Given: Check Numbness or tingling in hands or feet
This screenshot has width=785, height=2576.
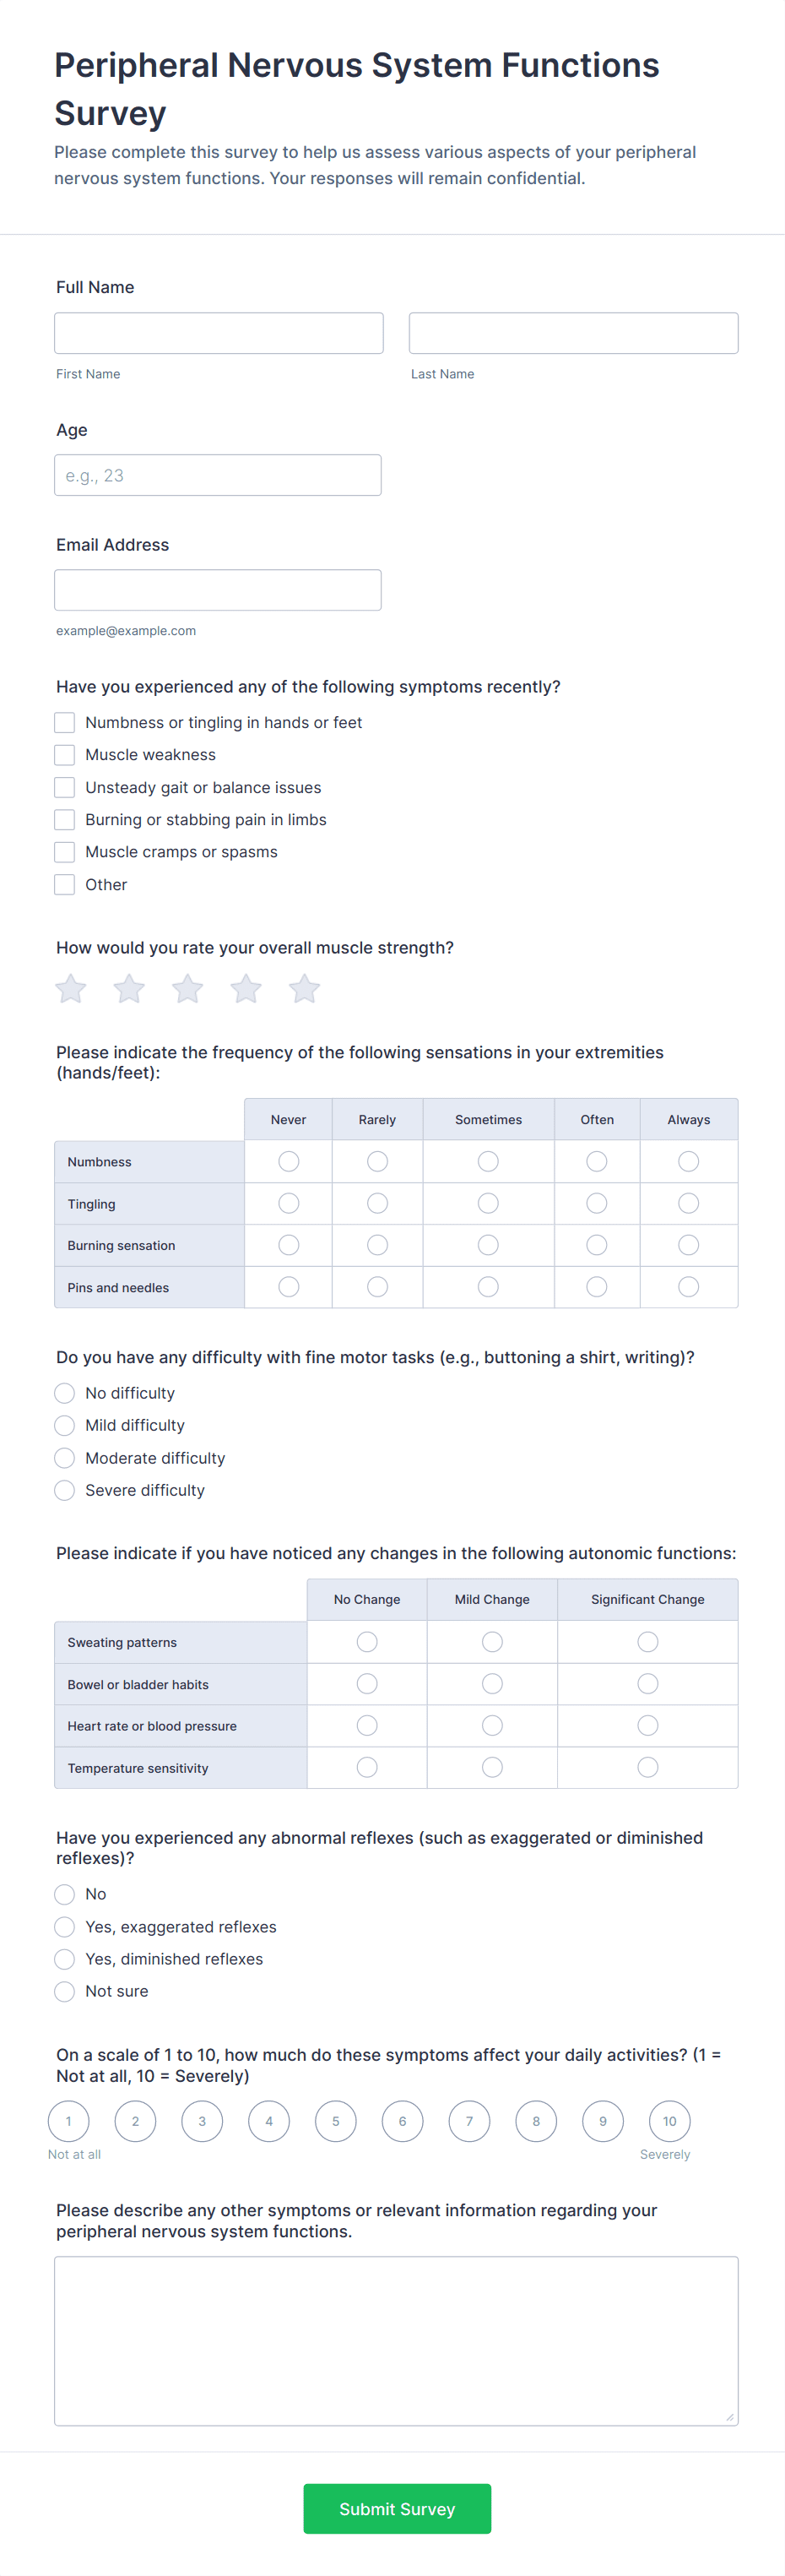Looking at the screenshot, I should coord(65,722).
